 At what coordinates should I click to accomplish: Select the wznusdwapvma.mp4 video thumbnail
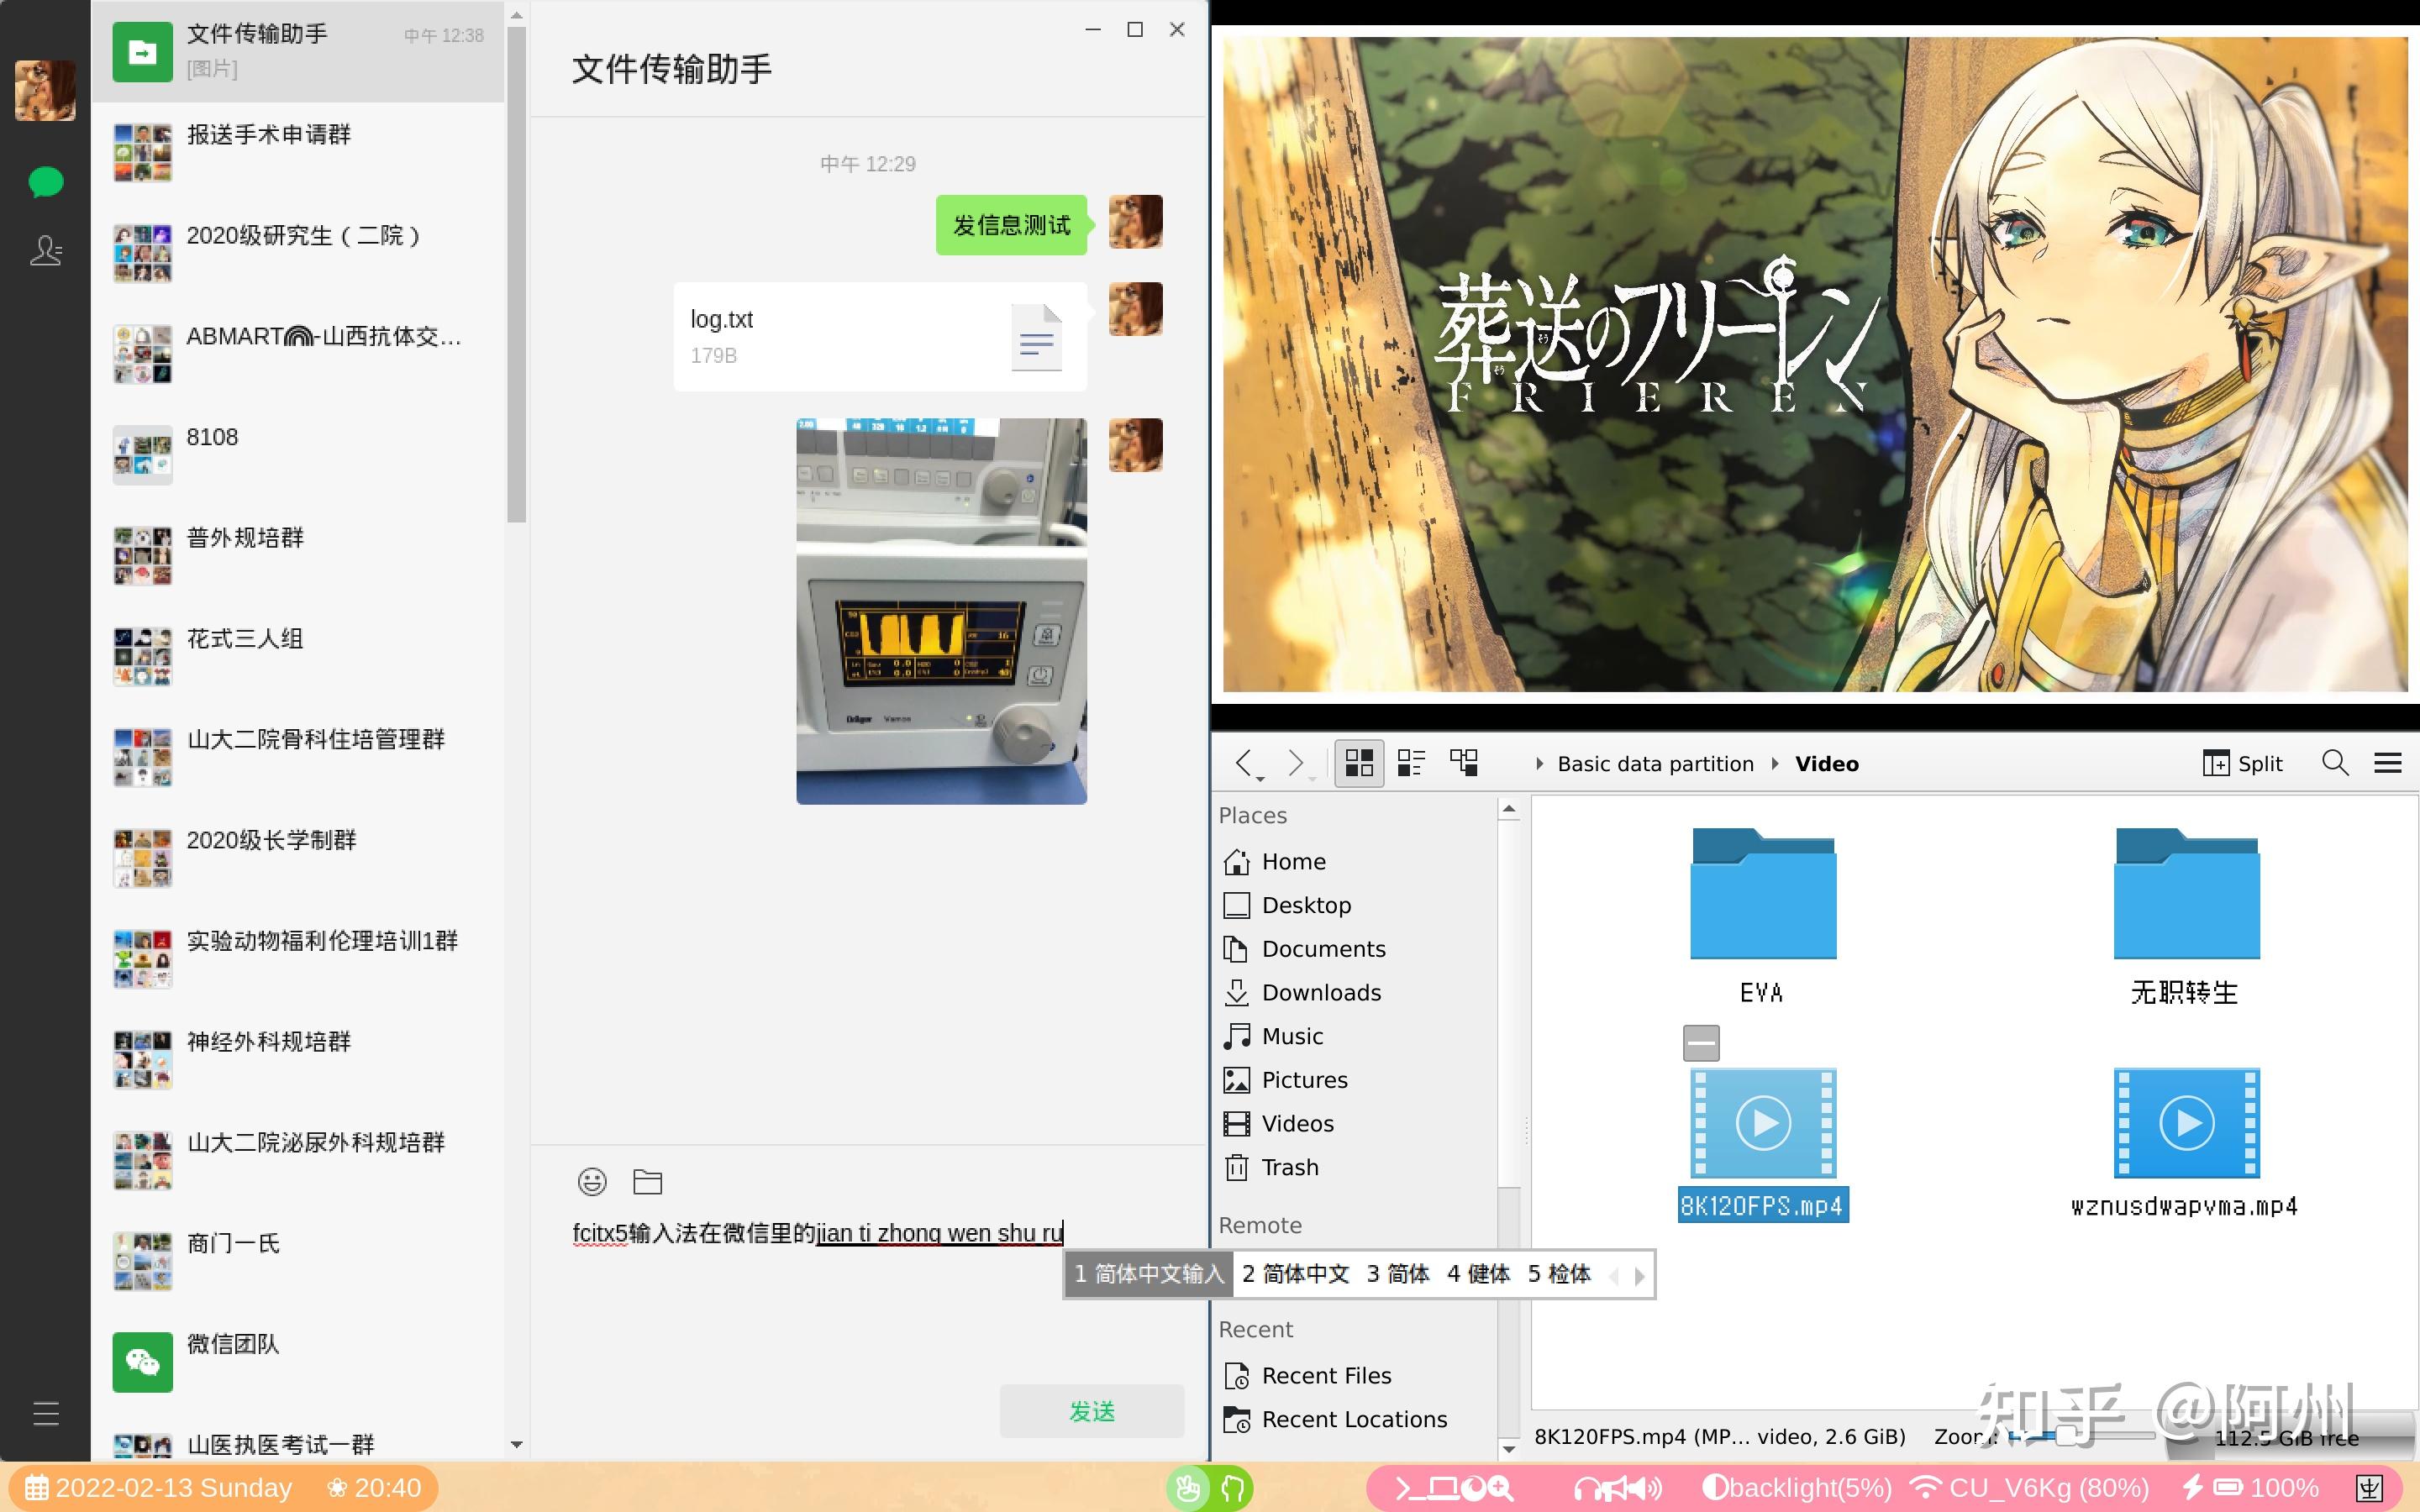2186,1123
